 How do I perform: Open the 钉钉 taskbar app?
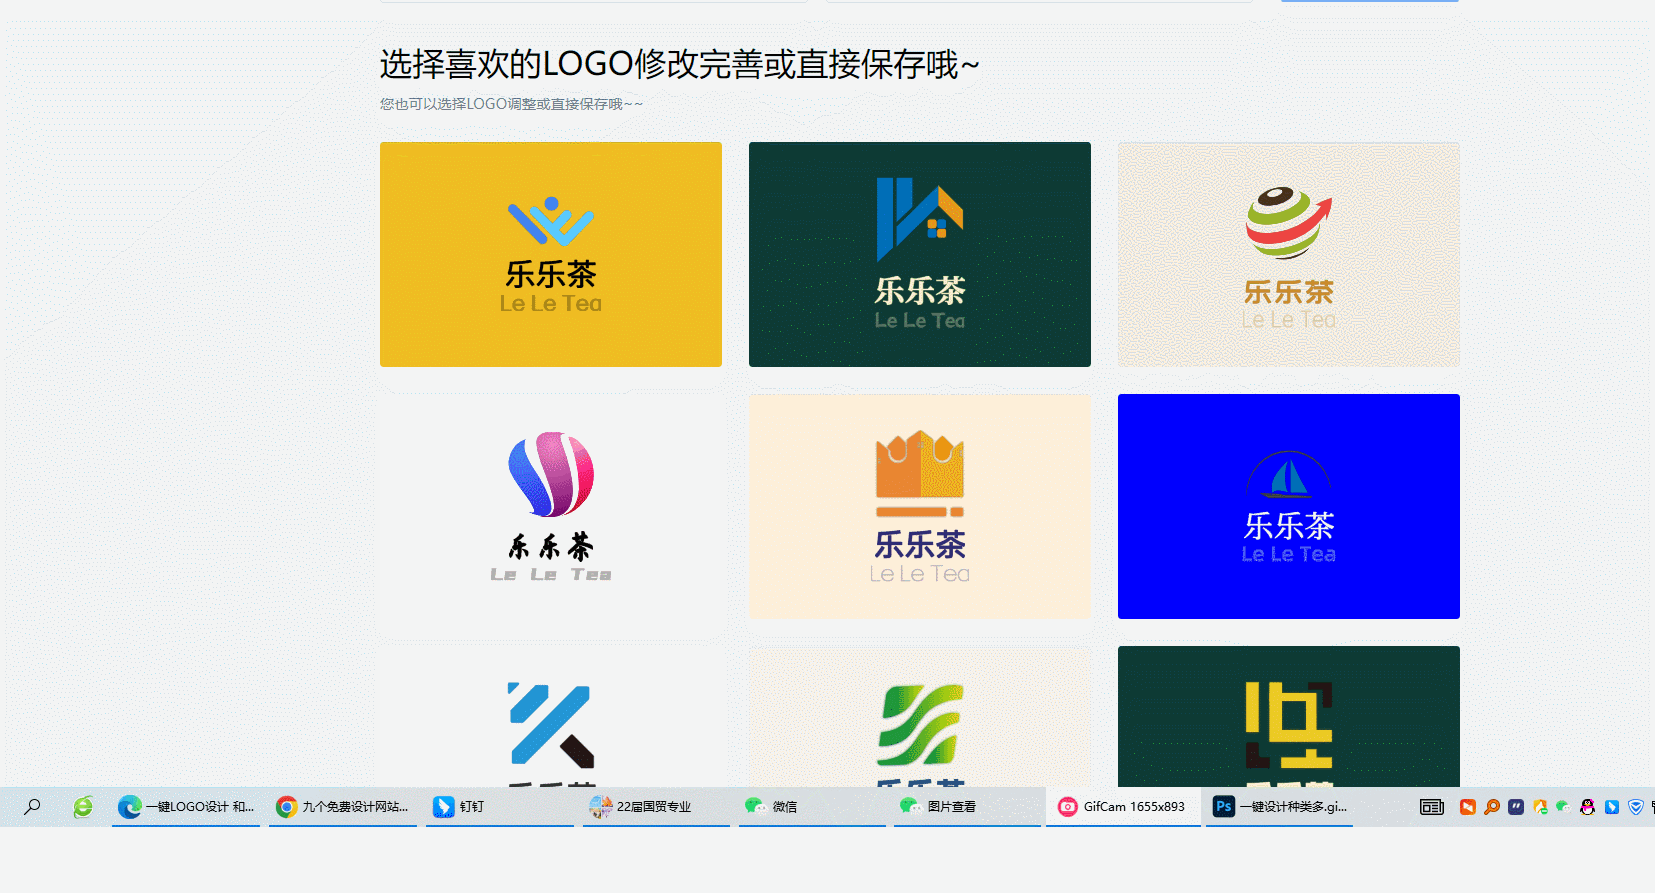coord(500,806)
